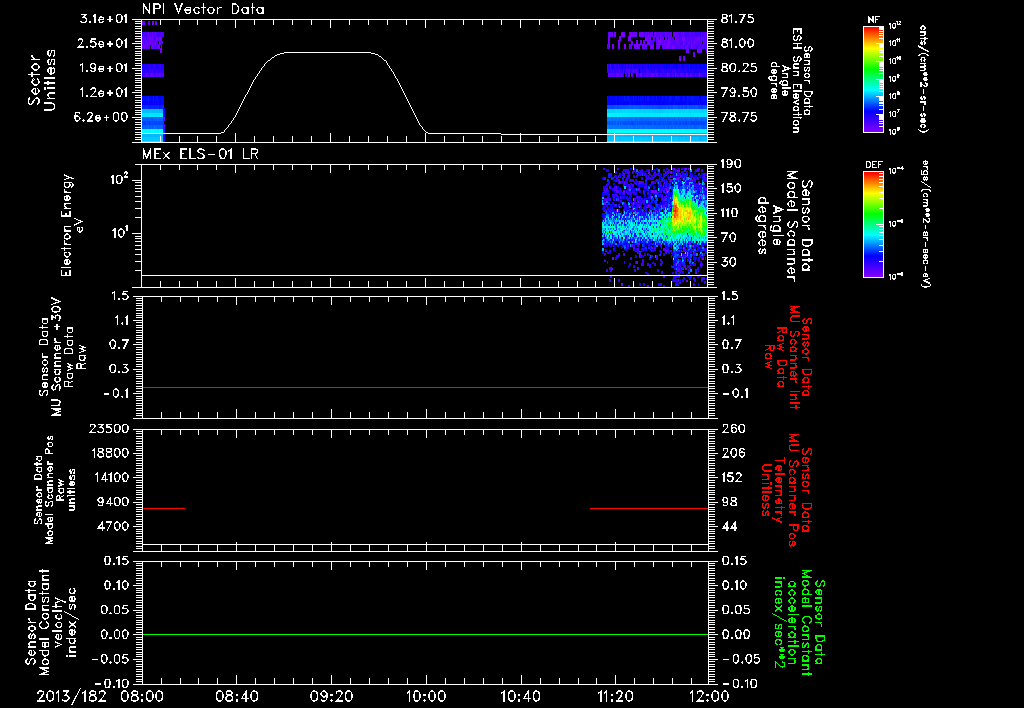Click the cnts/(cm**2-sr-sec) units label

tap(923, 78)
